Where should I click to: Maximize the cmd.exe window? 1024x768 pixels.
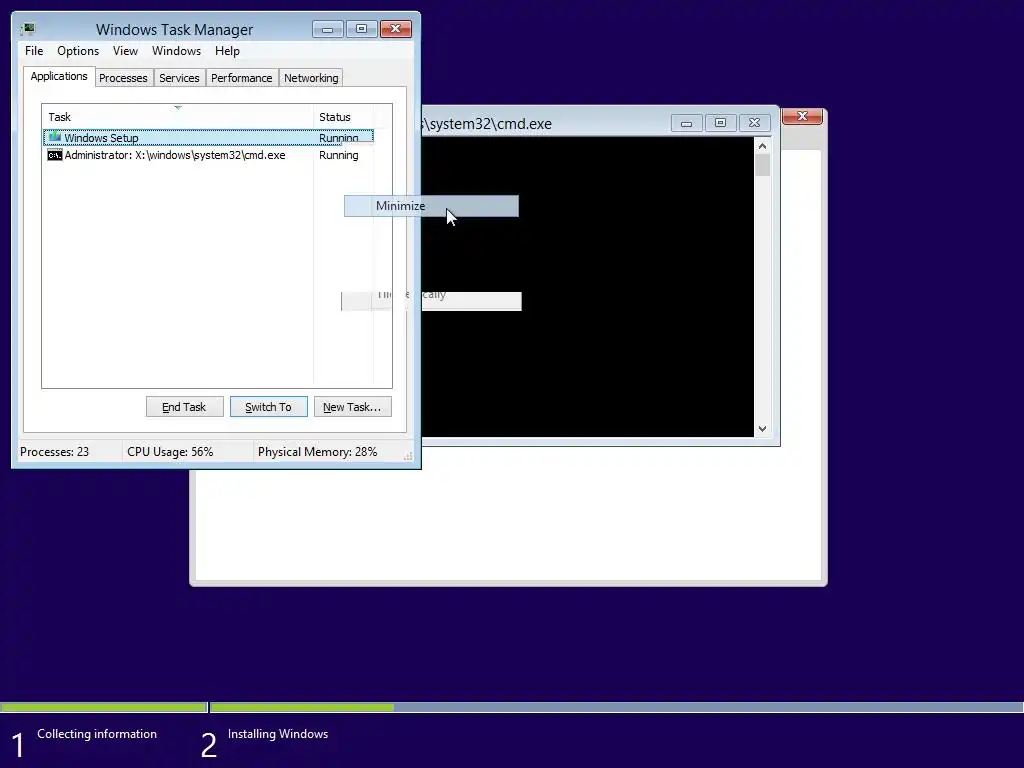(x=720, y=123)
